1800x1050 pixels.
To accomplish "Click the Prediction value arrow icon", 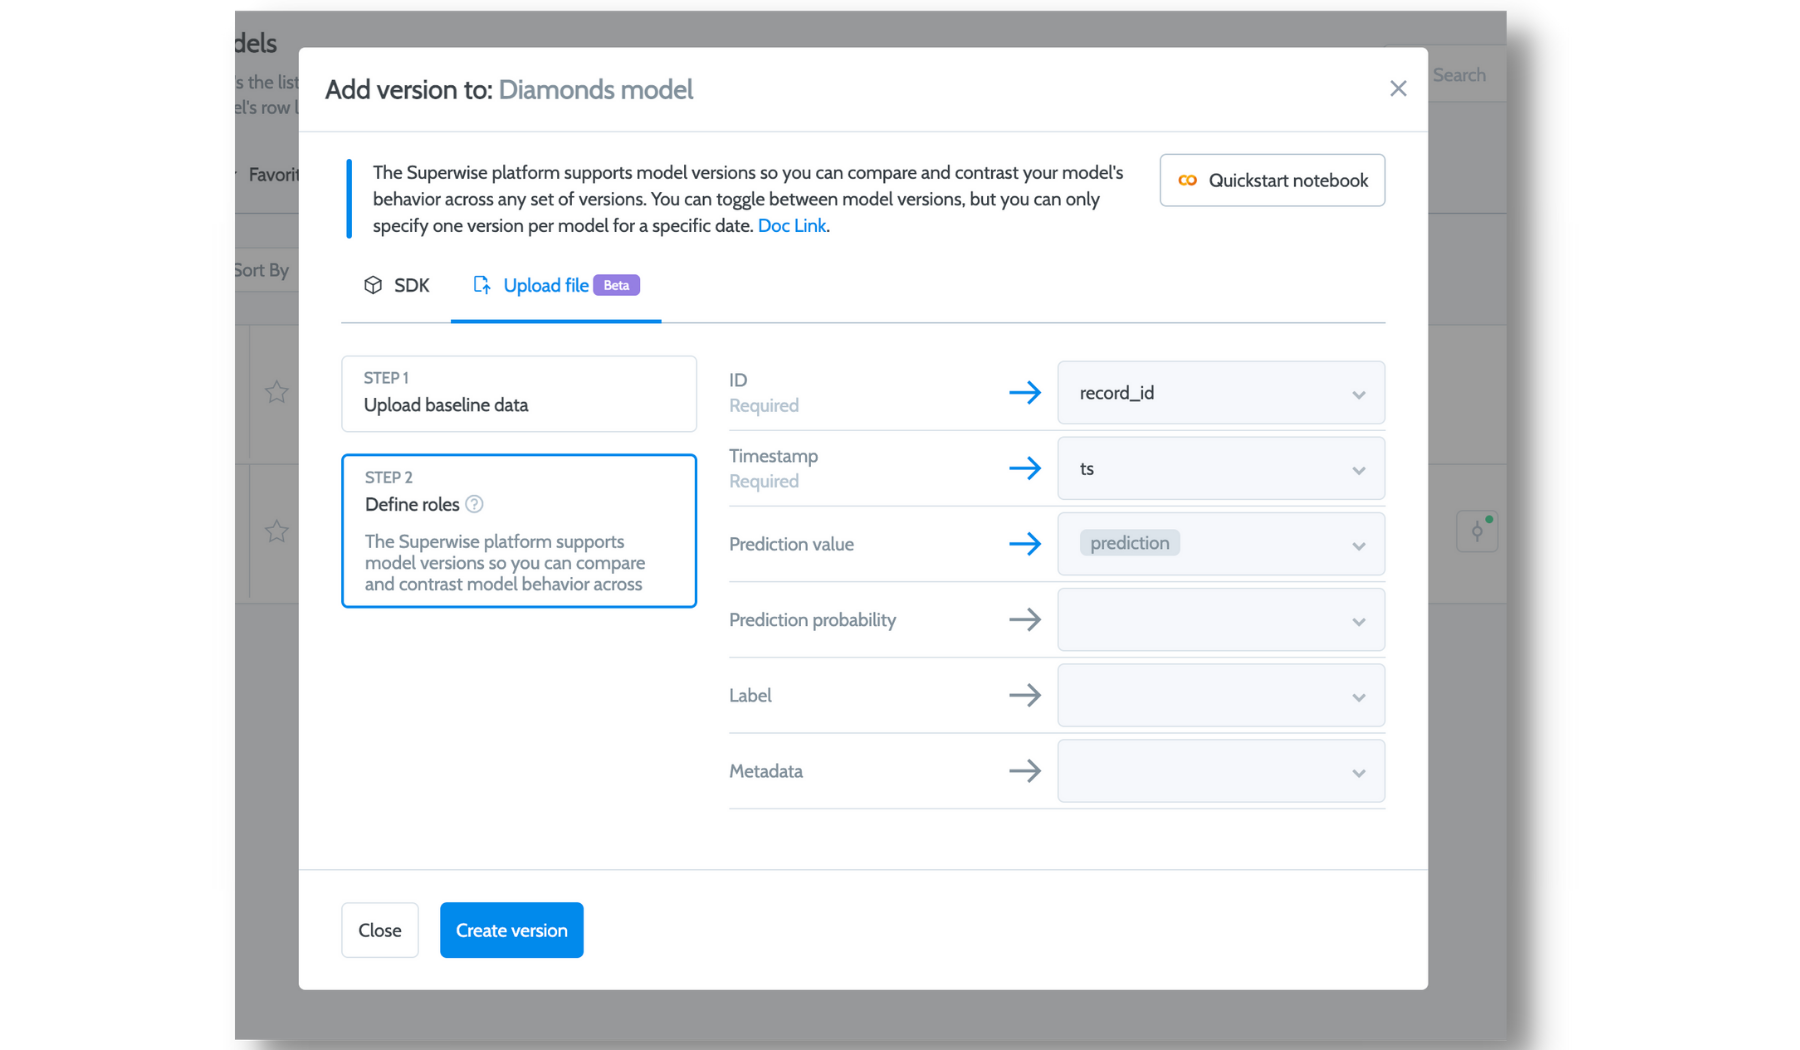I will tap(1025, 544).
